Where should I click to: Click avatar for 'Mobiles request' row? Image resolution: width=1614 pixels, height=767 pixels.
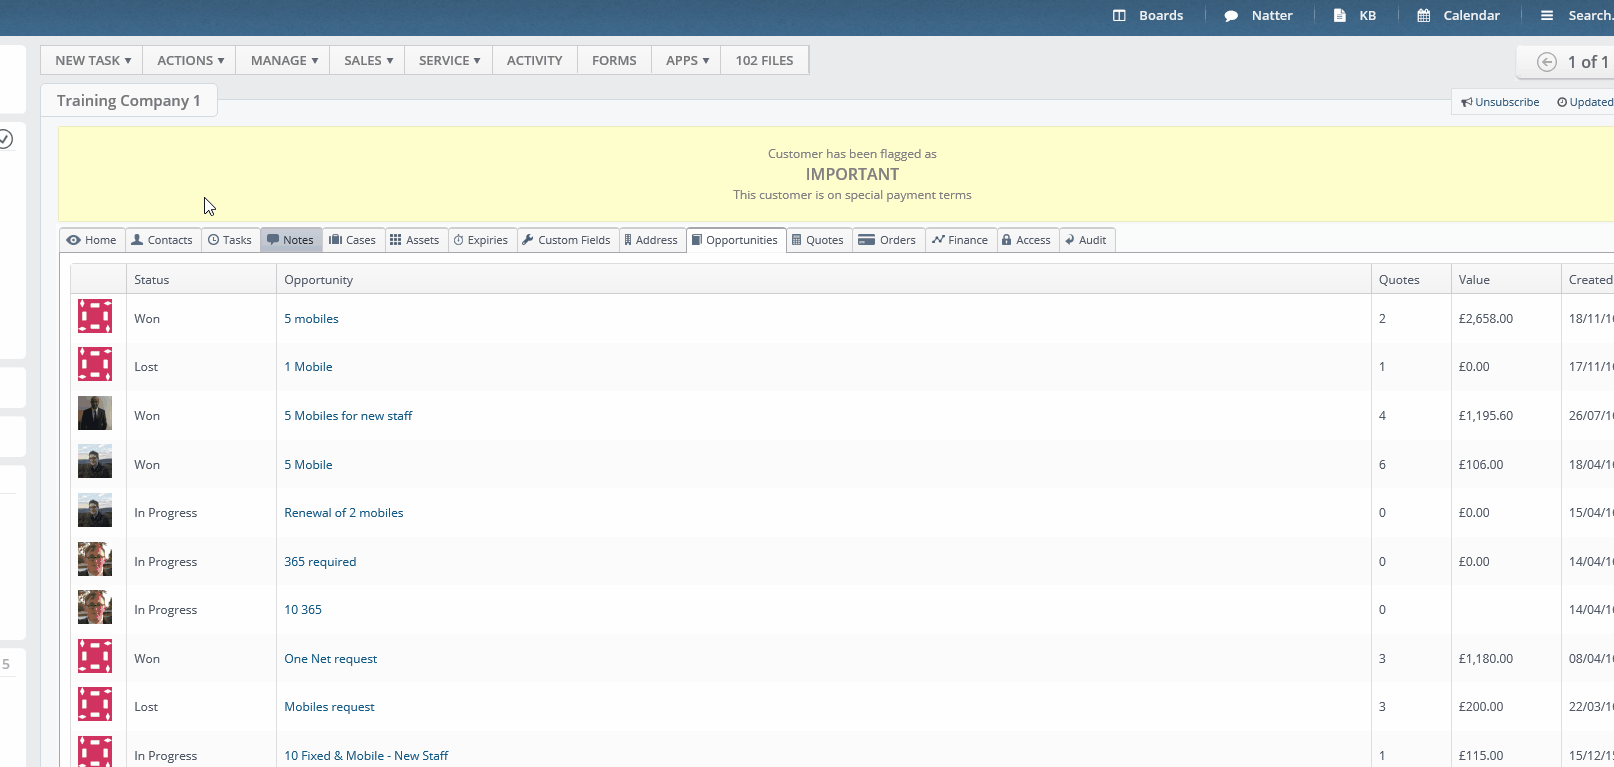[x=95, y=704]
